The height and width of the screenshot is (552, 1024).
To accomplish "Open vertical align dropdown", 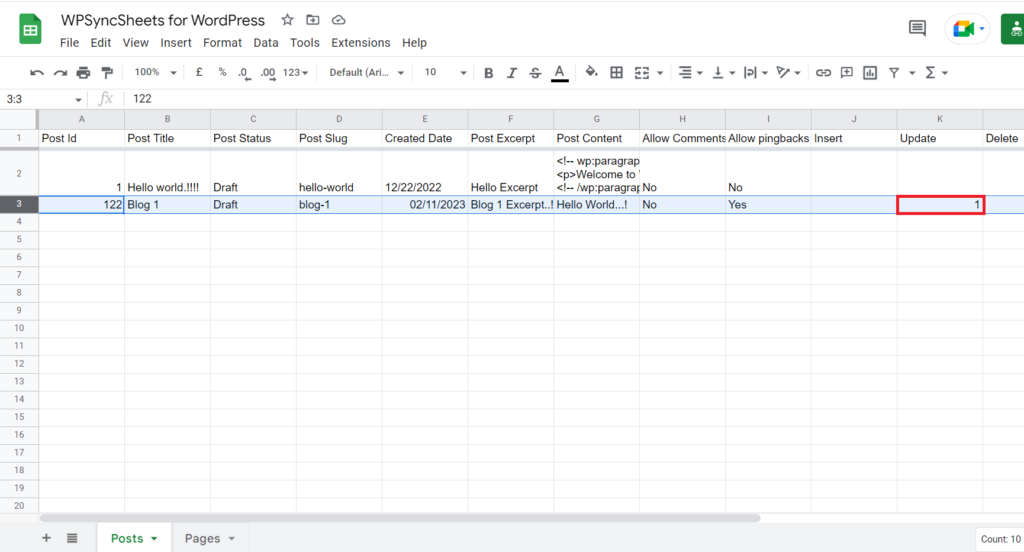I will [723, 73].
